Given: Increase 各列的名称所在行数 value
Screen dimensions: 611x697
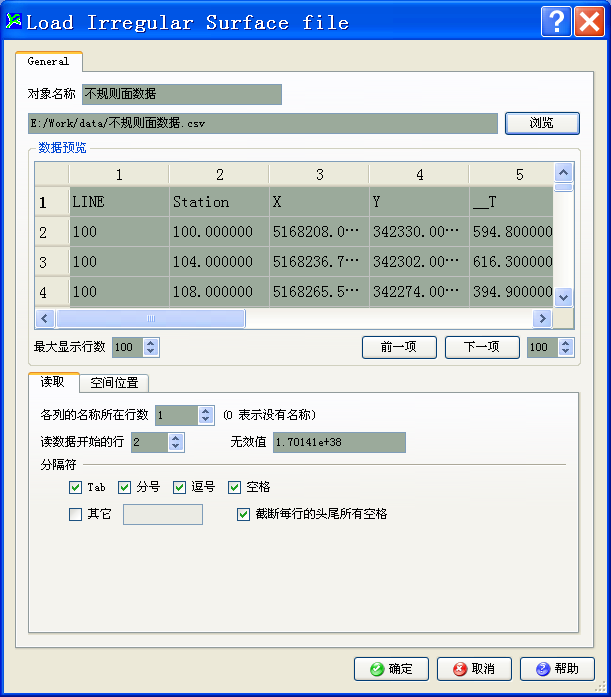Looking at the screenshot, I should pyautogui.click(x=206, y=411).
